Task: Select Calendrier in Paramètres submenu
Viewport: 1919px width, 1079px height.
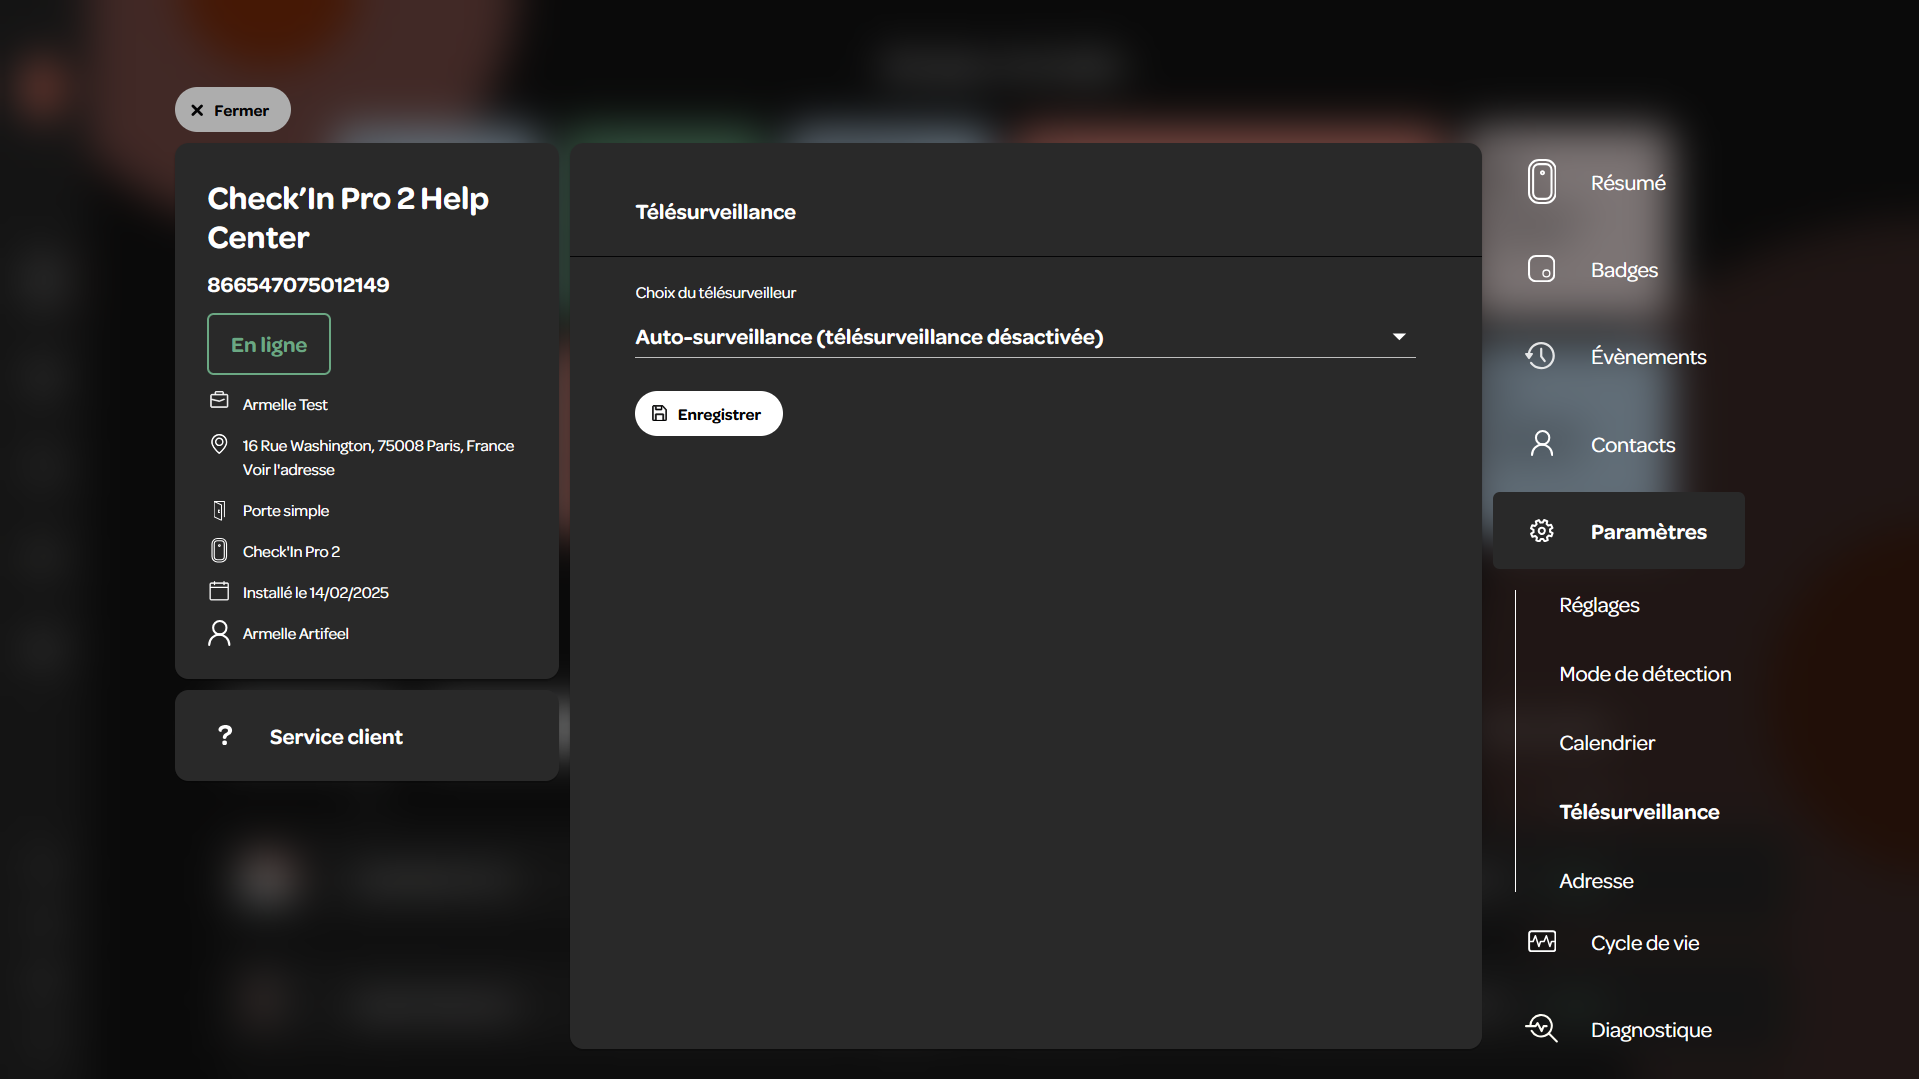Action: pos(1606,743)
